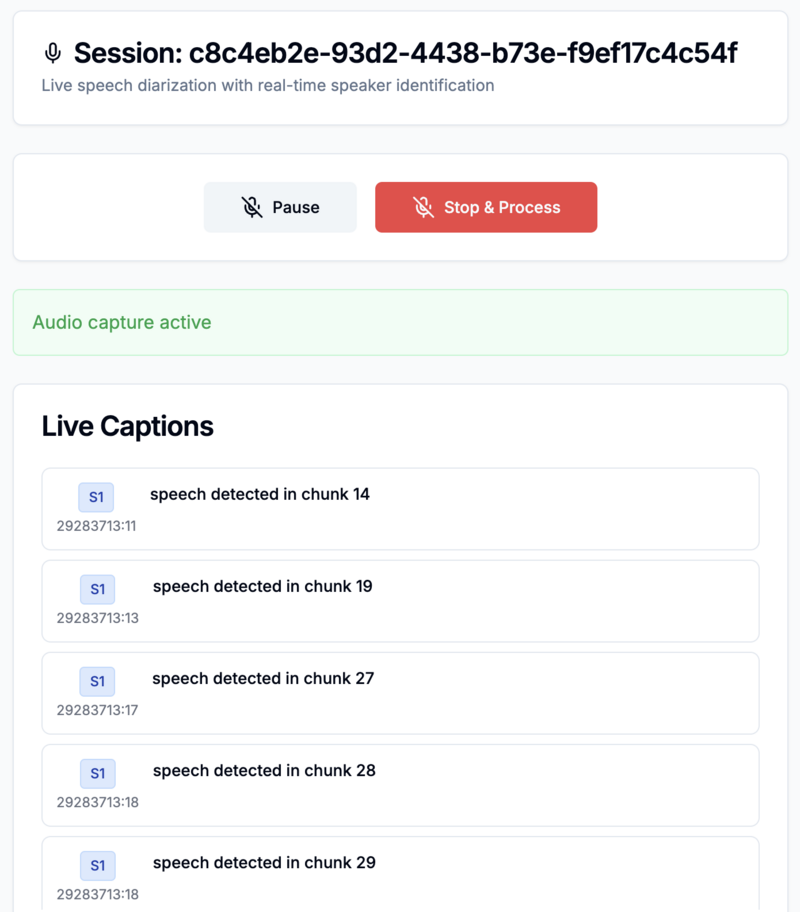Click the caption text for chunk 29
This screenshot has width=800, height=912.
tap(264, 863)
